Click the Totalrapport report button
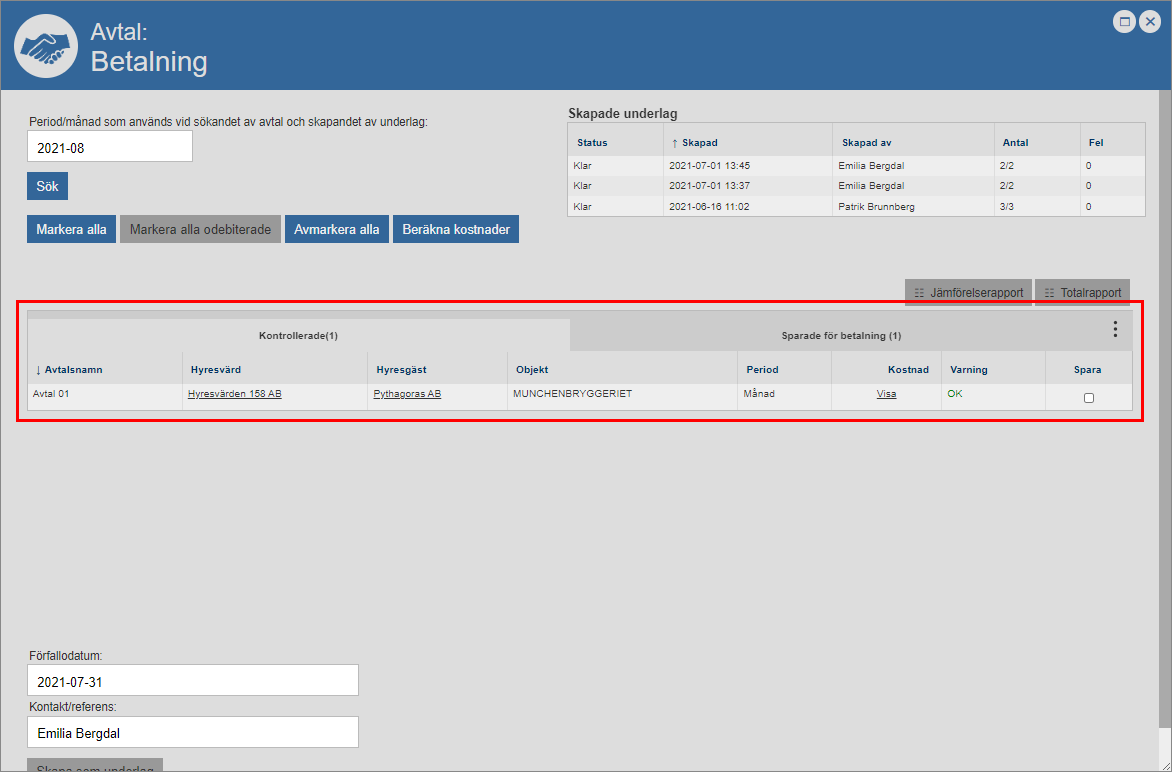 tap(1082, 293)
